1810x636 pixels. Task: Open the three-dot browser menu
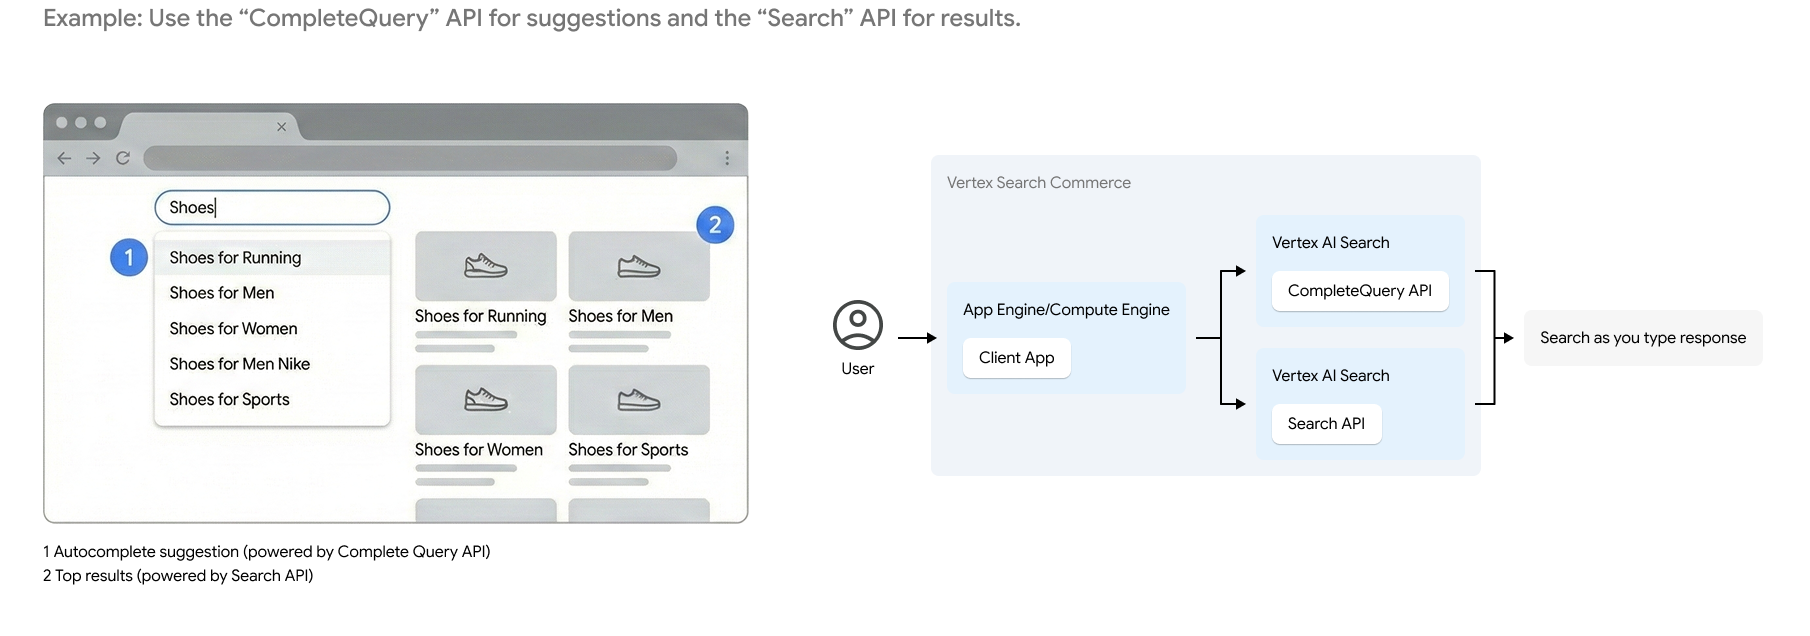727,158
